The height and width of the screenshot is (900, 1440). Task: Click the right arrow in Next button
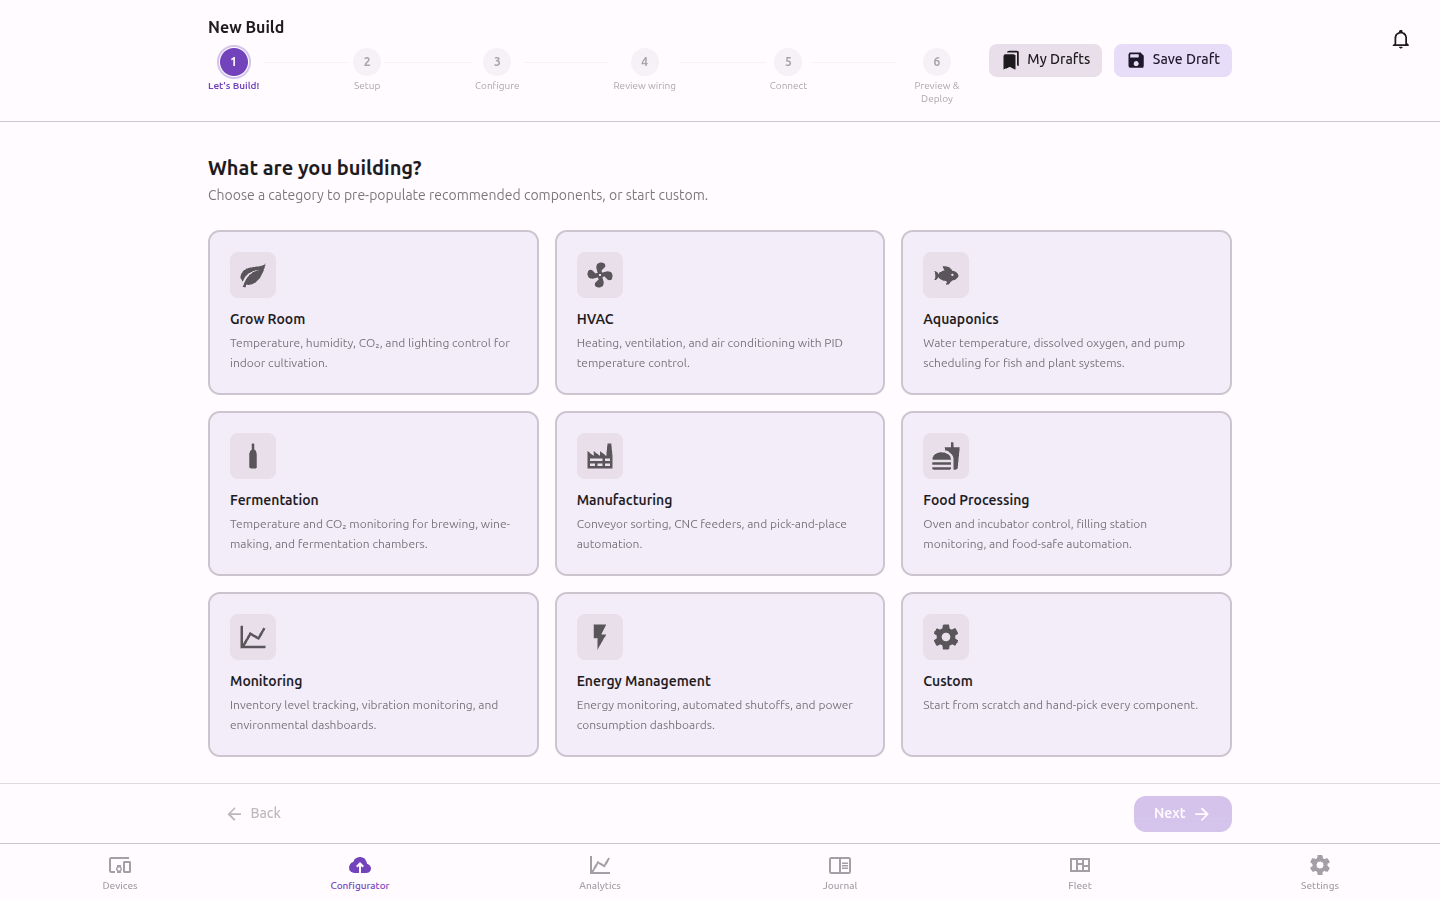point(1202,814)
